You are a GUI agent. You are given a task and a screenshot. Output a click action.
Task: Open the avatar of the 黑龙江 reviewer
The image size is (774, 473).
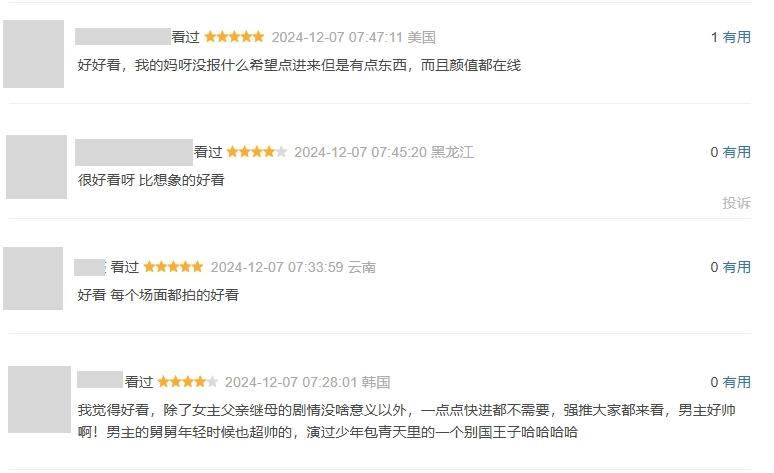click(x=37, y=167)
